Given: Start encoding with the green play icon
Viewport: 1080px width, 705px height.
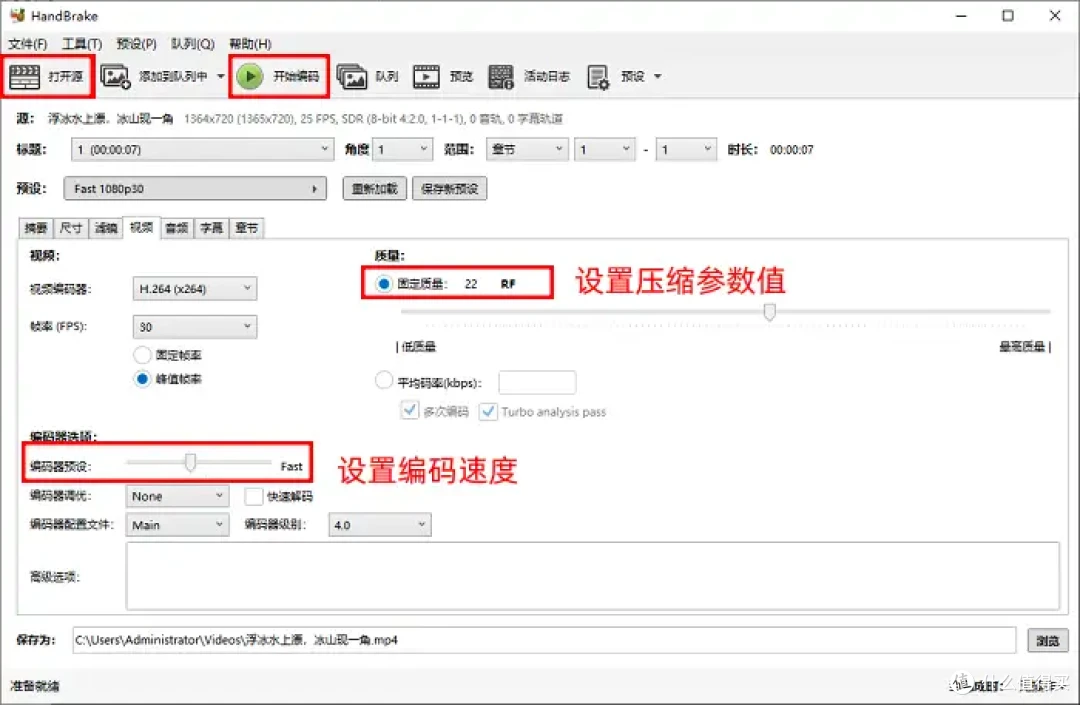Looking at the screenshot, I should pos(250,76).
